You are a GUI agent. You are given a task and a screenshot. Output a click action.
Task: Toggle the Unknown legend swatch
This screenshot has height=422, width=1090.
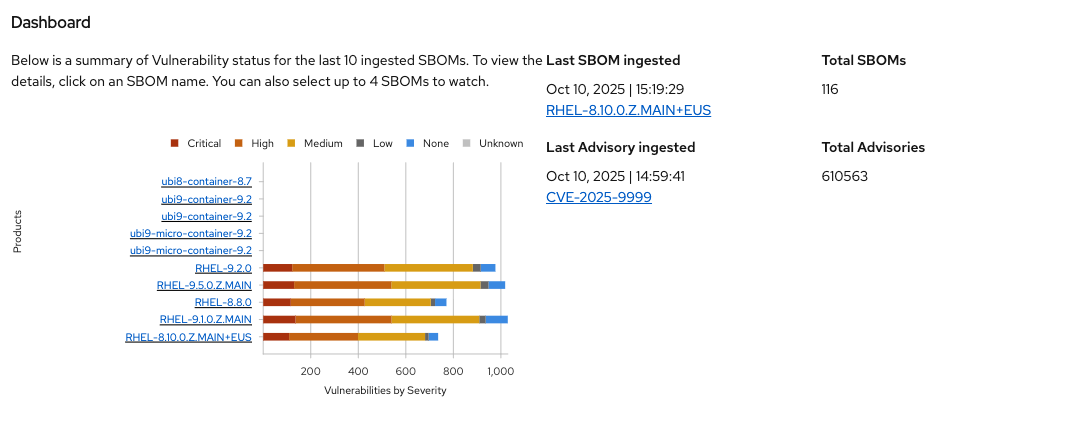[x=466, y=143]
